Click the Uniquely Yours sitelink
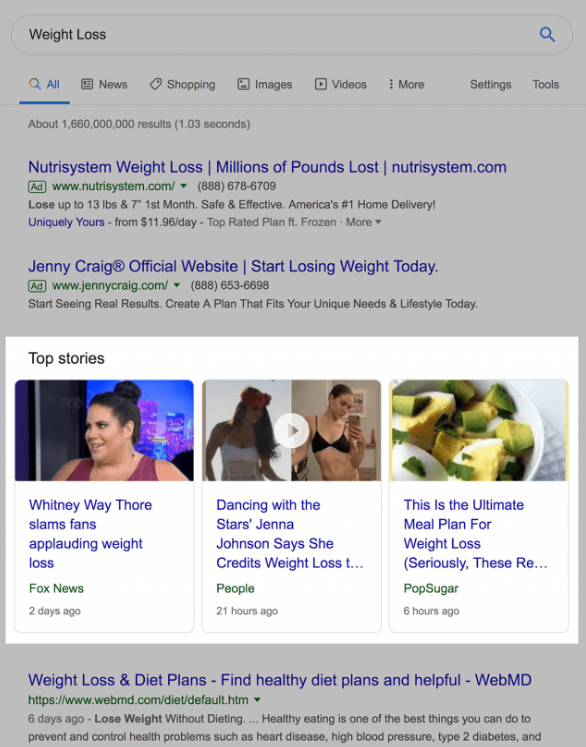Image resolution: width=586 pixels, height=747 pixels. 66,222
